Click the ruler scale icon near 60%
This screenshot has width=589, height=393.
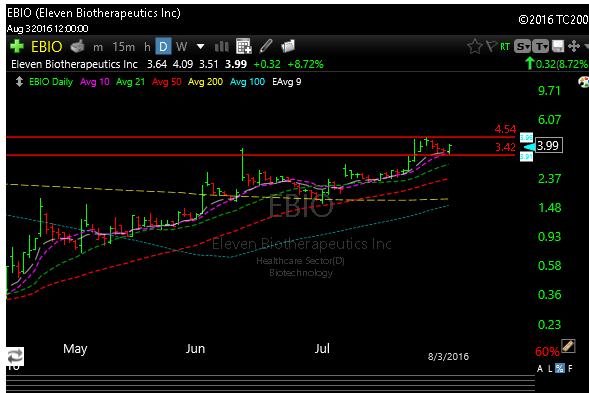click(568, 346)
